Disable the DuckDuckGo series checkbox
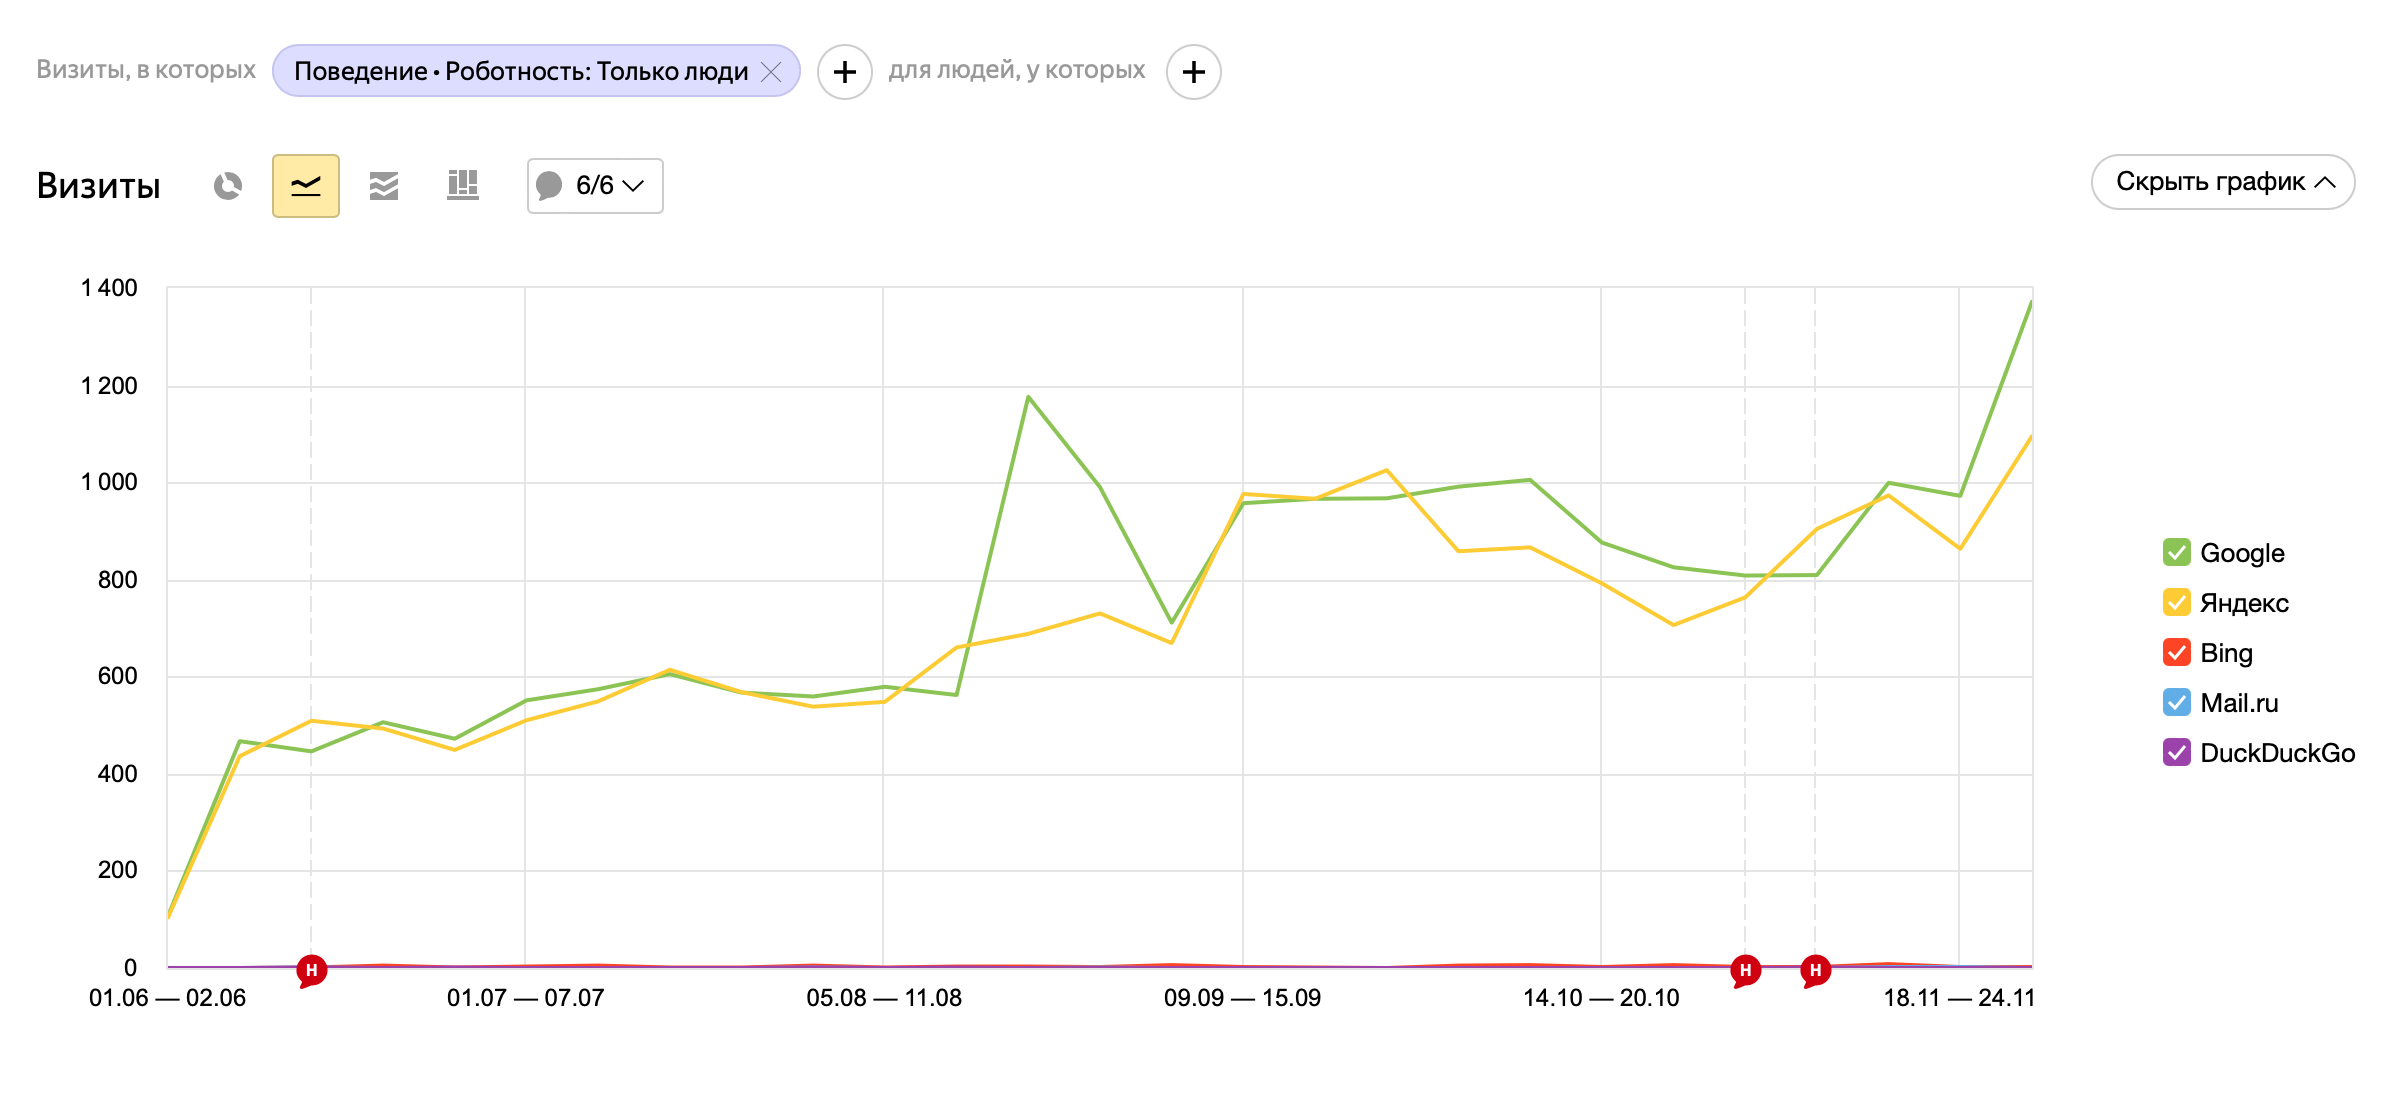This screenshot has height=1108, width=2388. tap(2176, 752)
